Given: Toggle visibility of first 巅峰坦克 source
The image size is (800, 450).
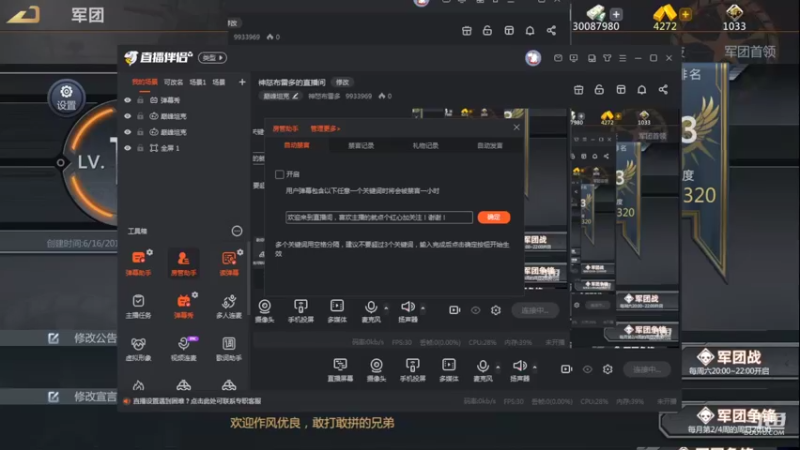Looking at the screenshot, I should [x=128, y=116].
